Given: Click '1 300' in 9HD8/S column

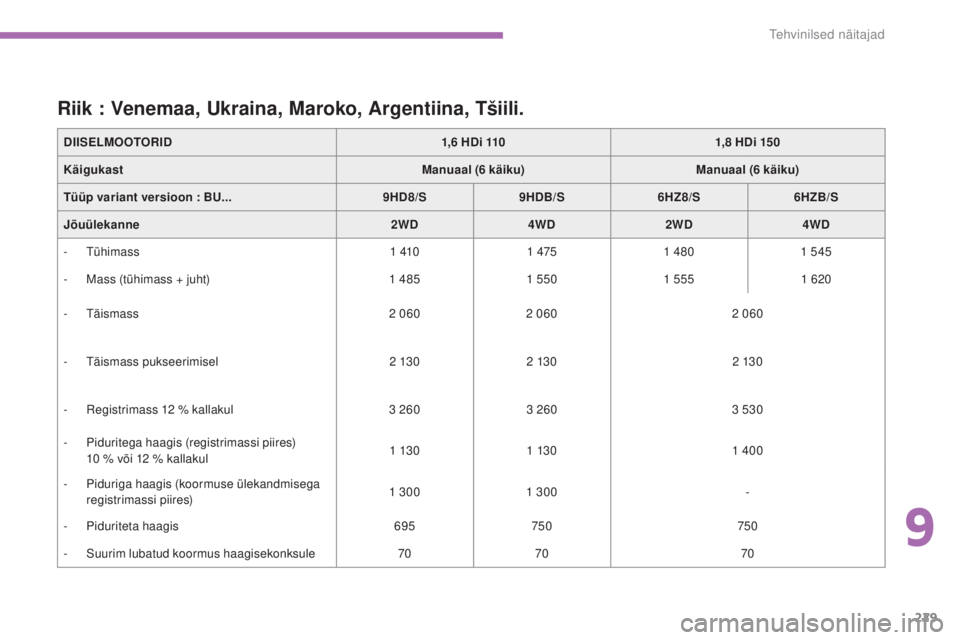Looking at the screenshot, I should tap(405, 492).
